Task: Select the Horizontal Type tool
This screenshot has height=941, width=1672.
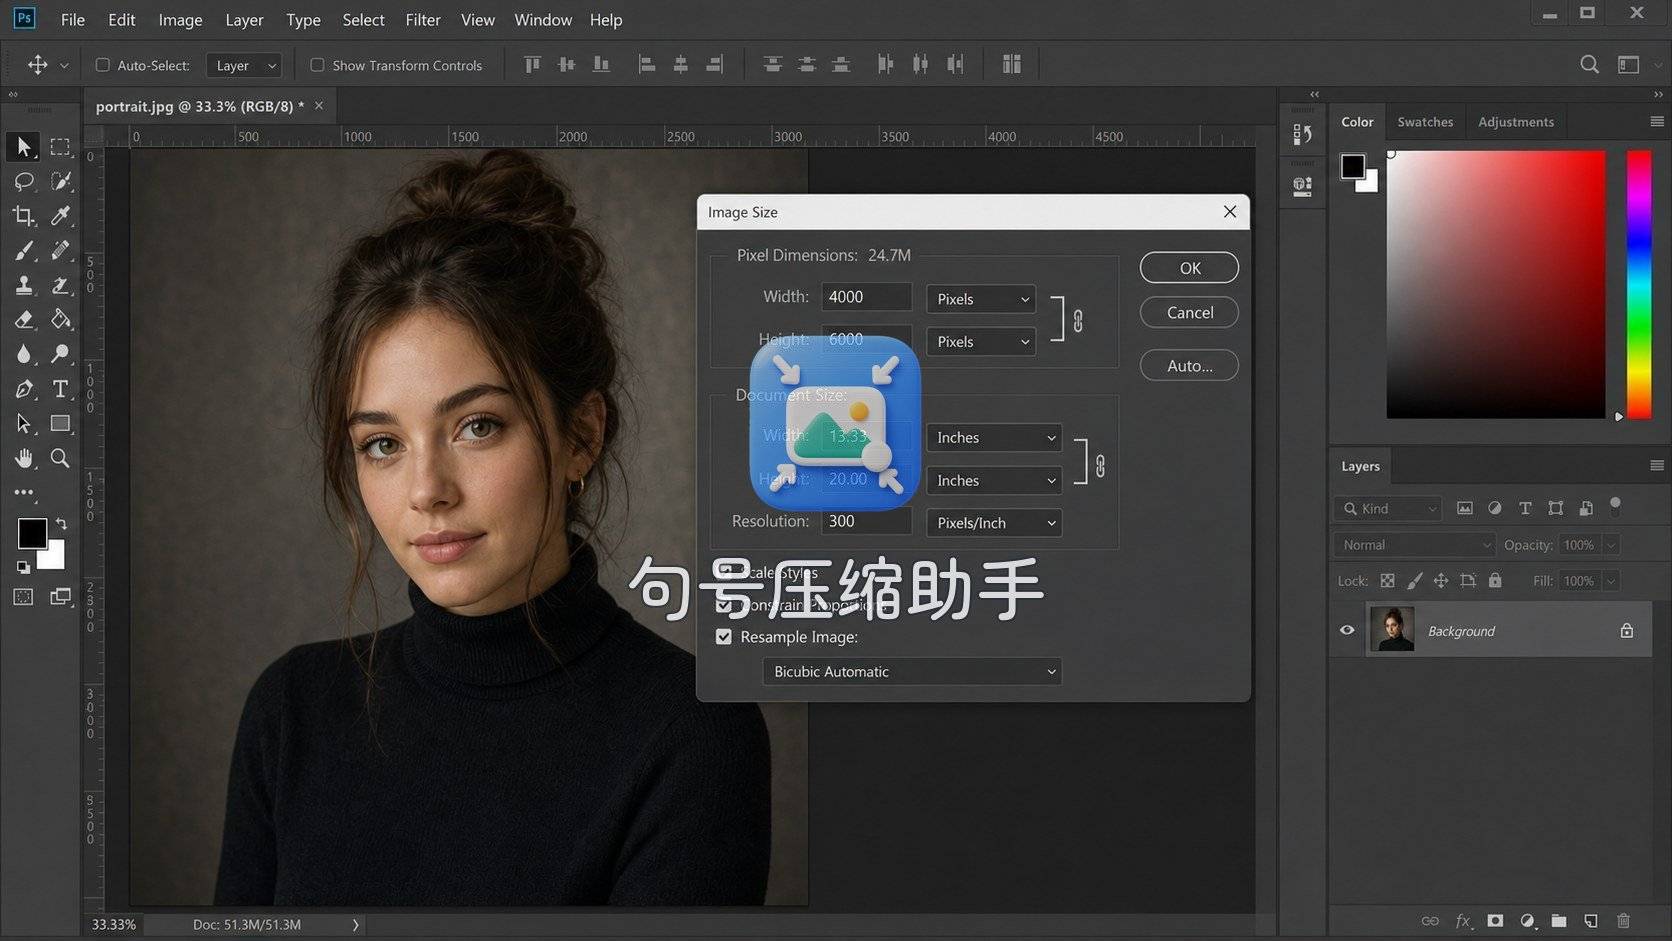Action: 60,389
